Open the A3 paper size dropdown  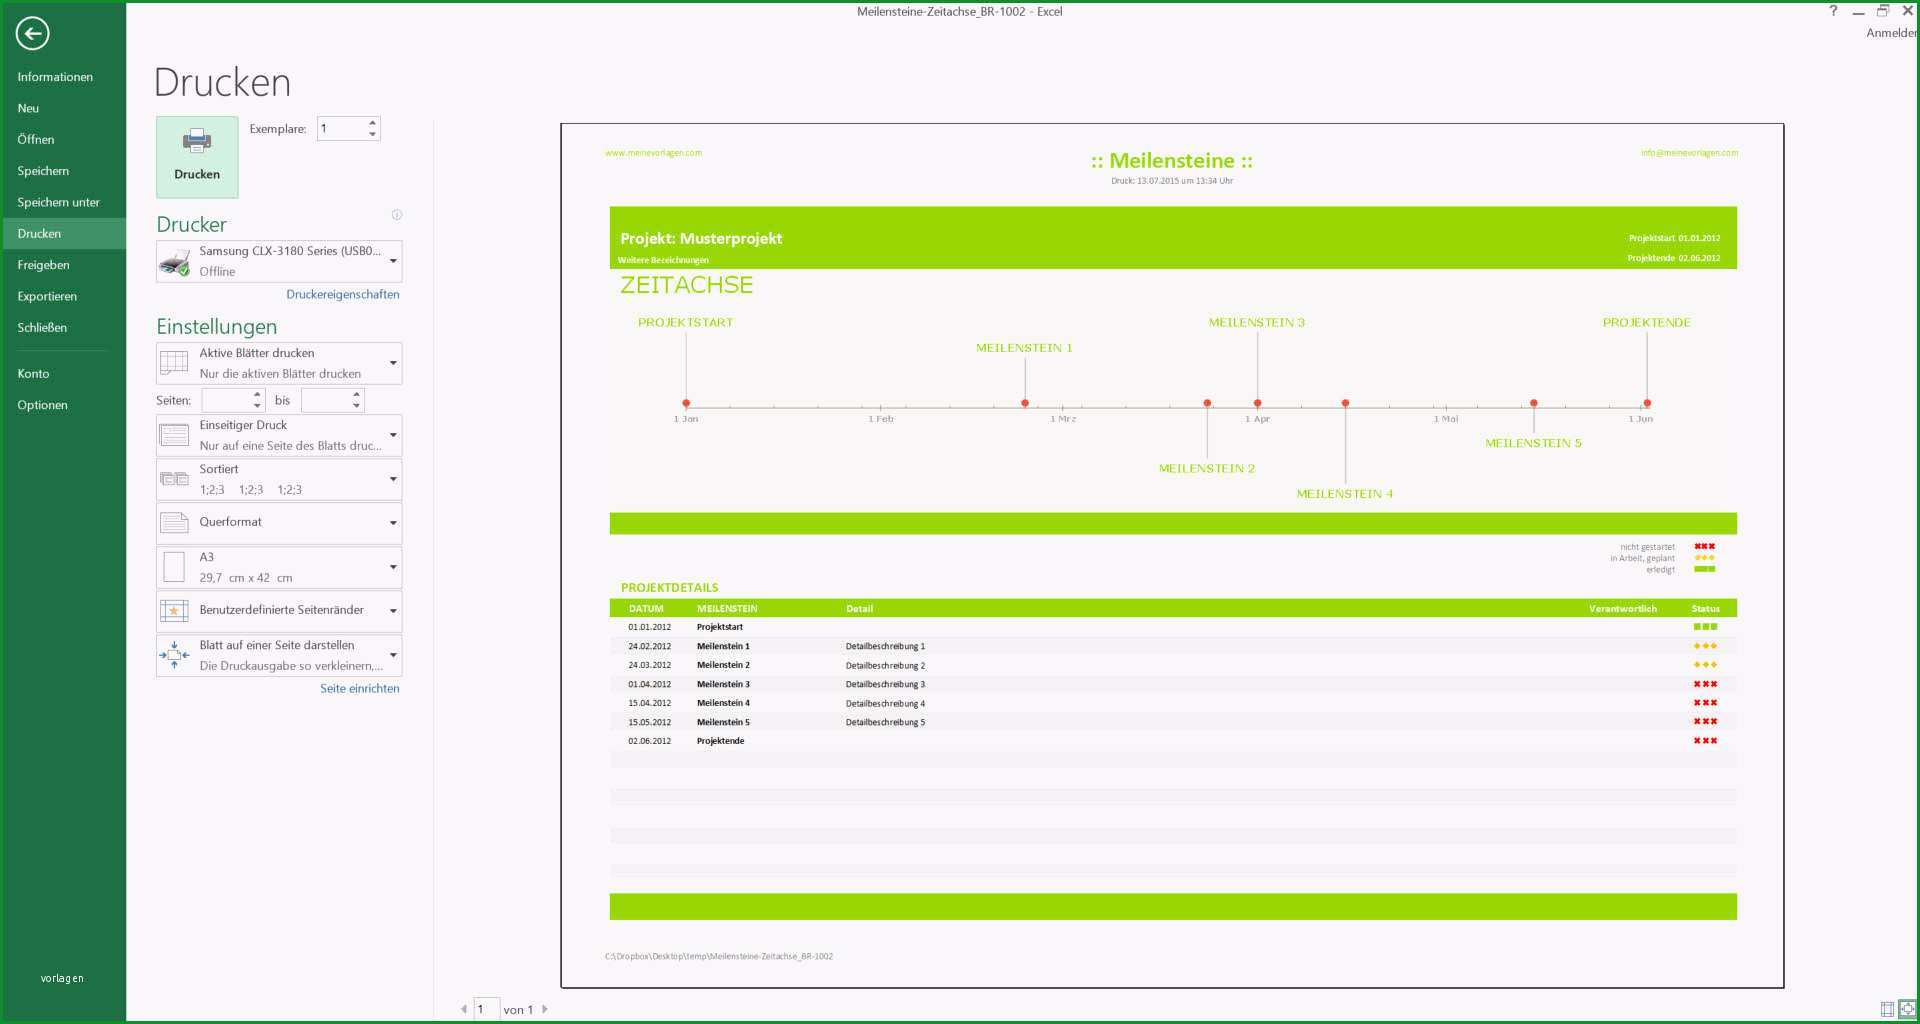pyautogui.click(x=279, y=567)
